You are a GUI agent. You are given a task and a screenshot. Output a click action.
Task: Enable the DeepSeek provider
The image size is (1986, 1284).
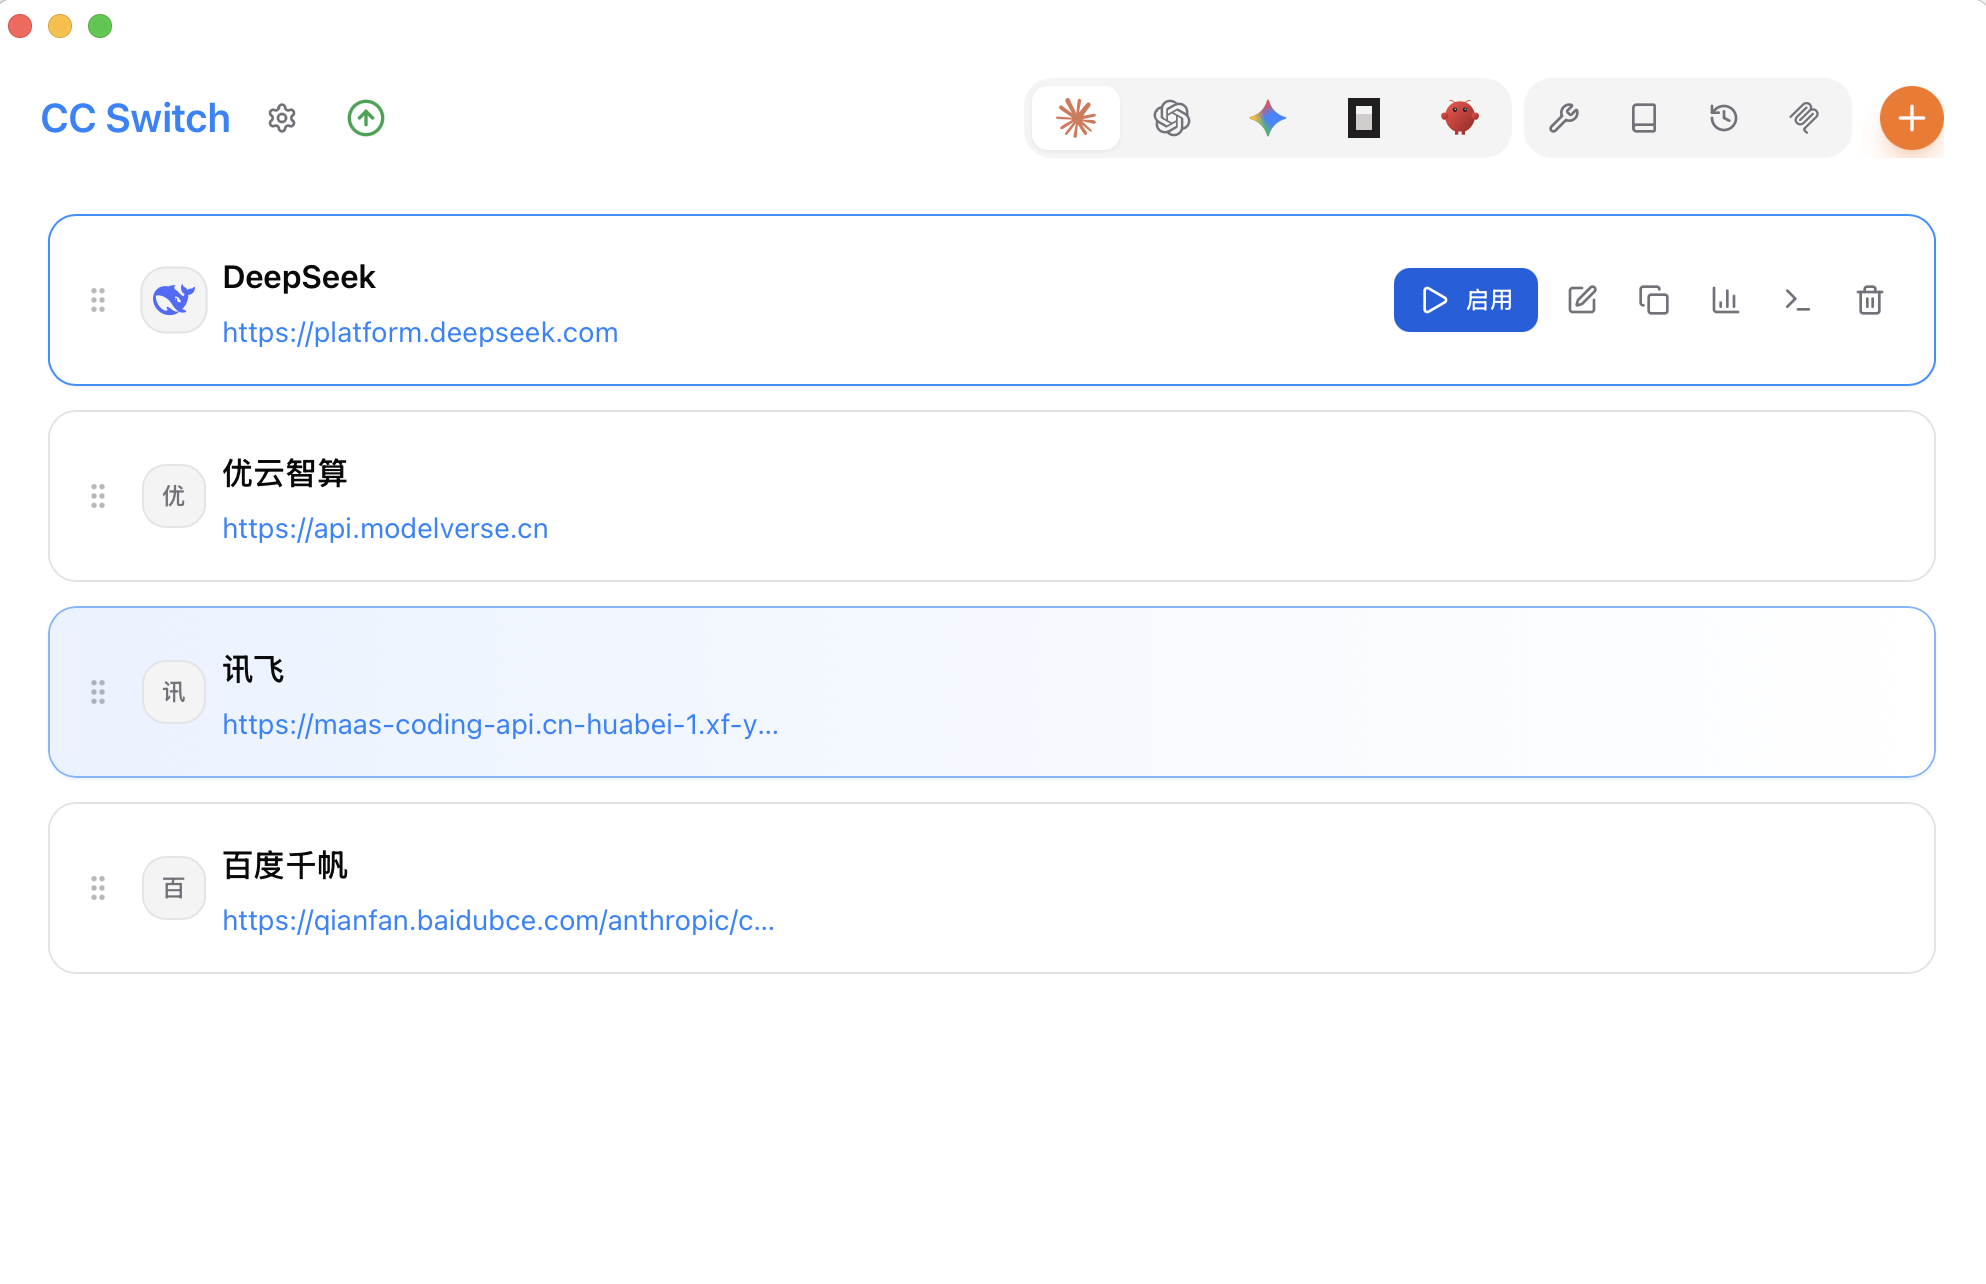[1466, 300]
